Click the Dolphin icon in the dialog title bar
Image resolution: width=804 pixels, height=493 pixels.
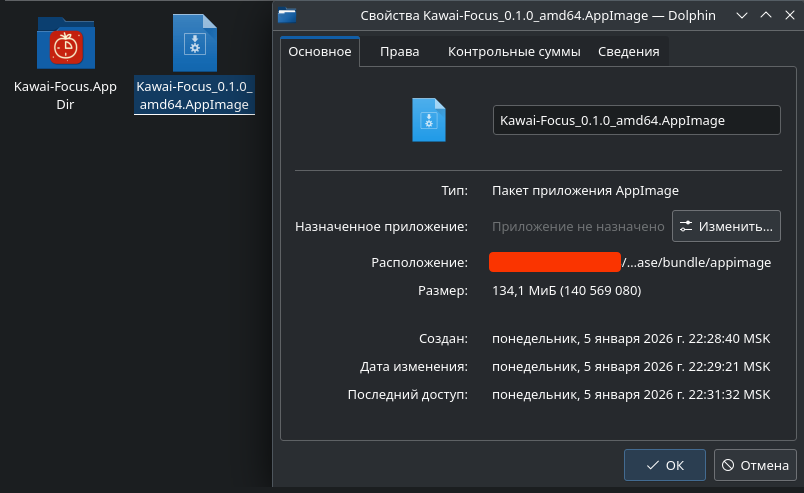pyautogui.click(x=289, y=15)
